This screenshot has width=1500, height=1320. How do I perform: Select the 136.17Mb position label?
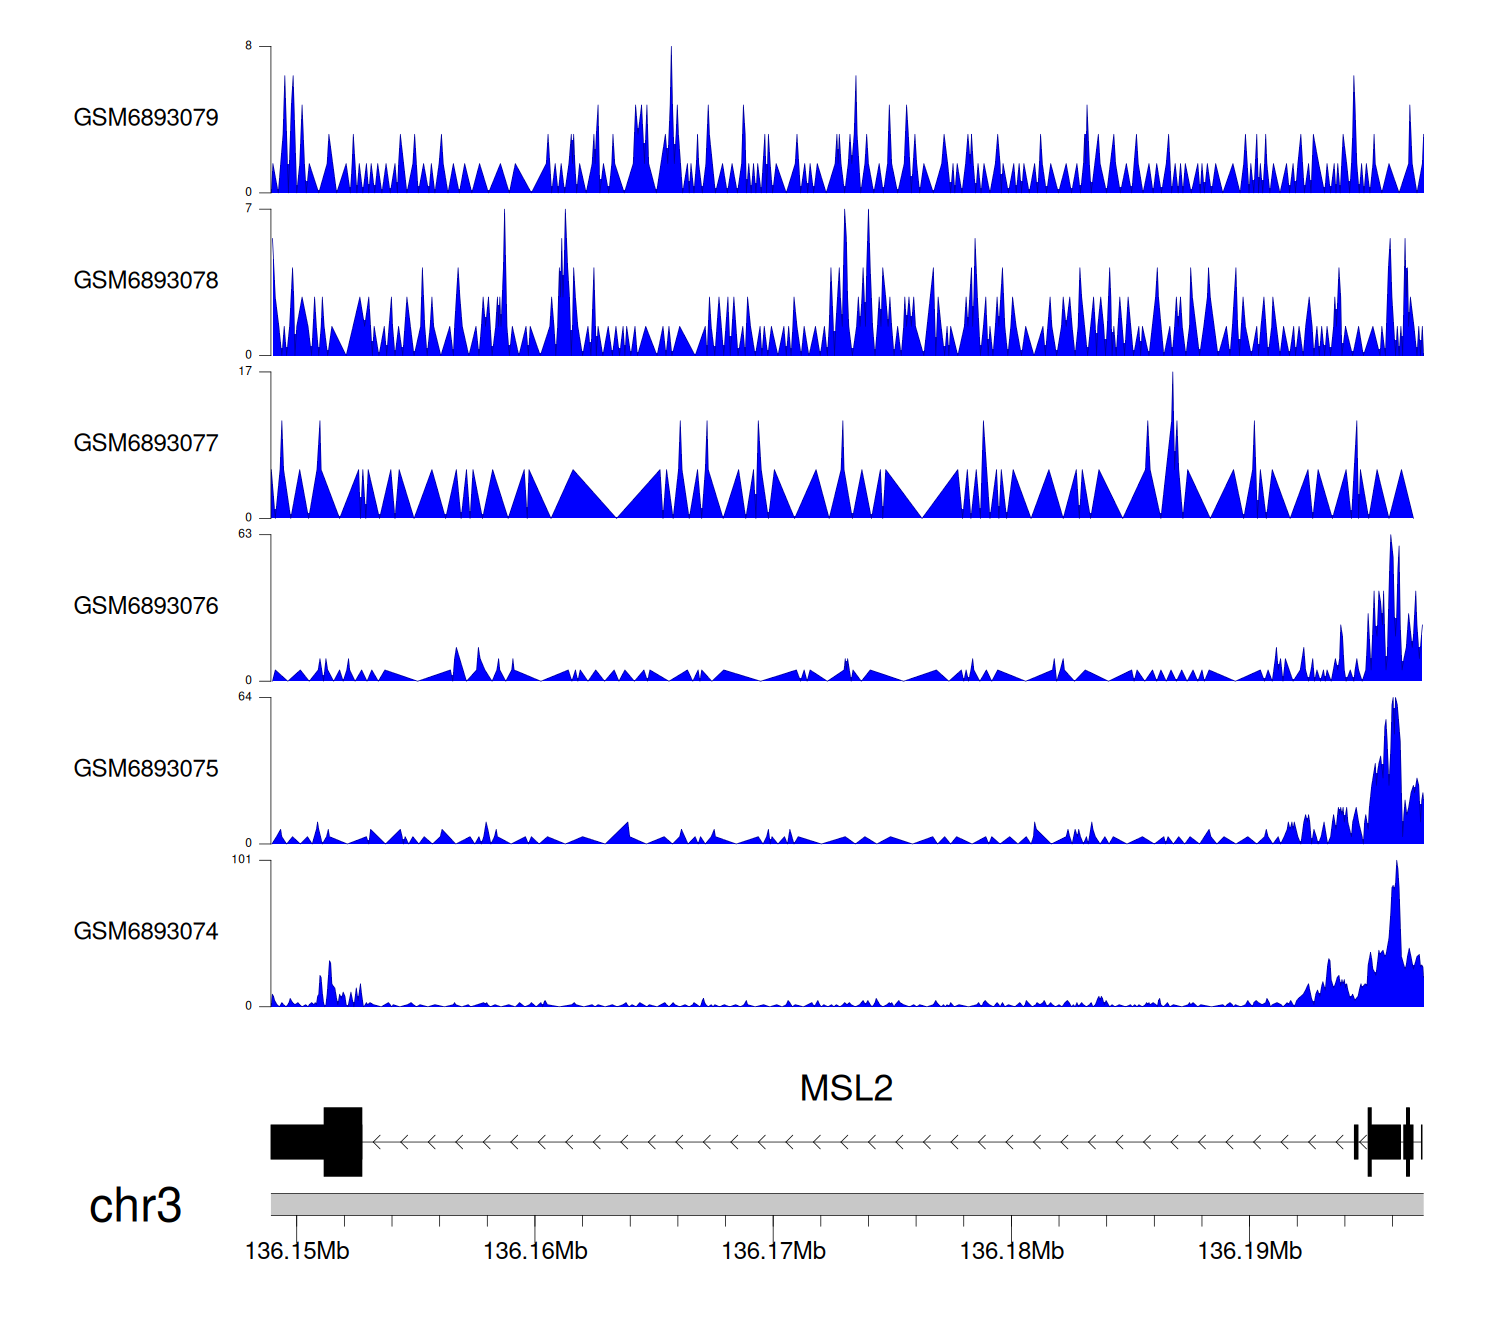(x=773, y=1252)
